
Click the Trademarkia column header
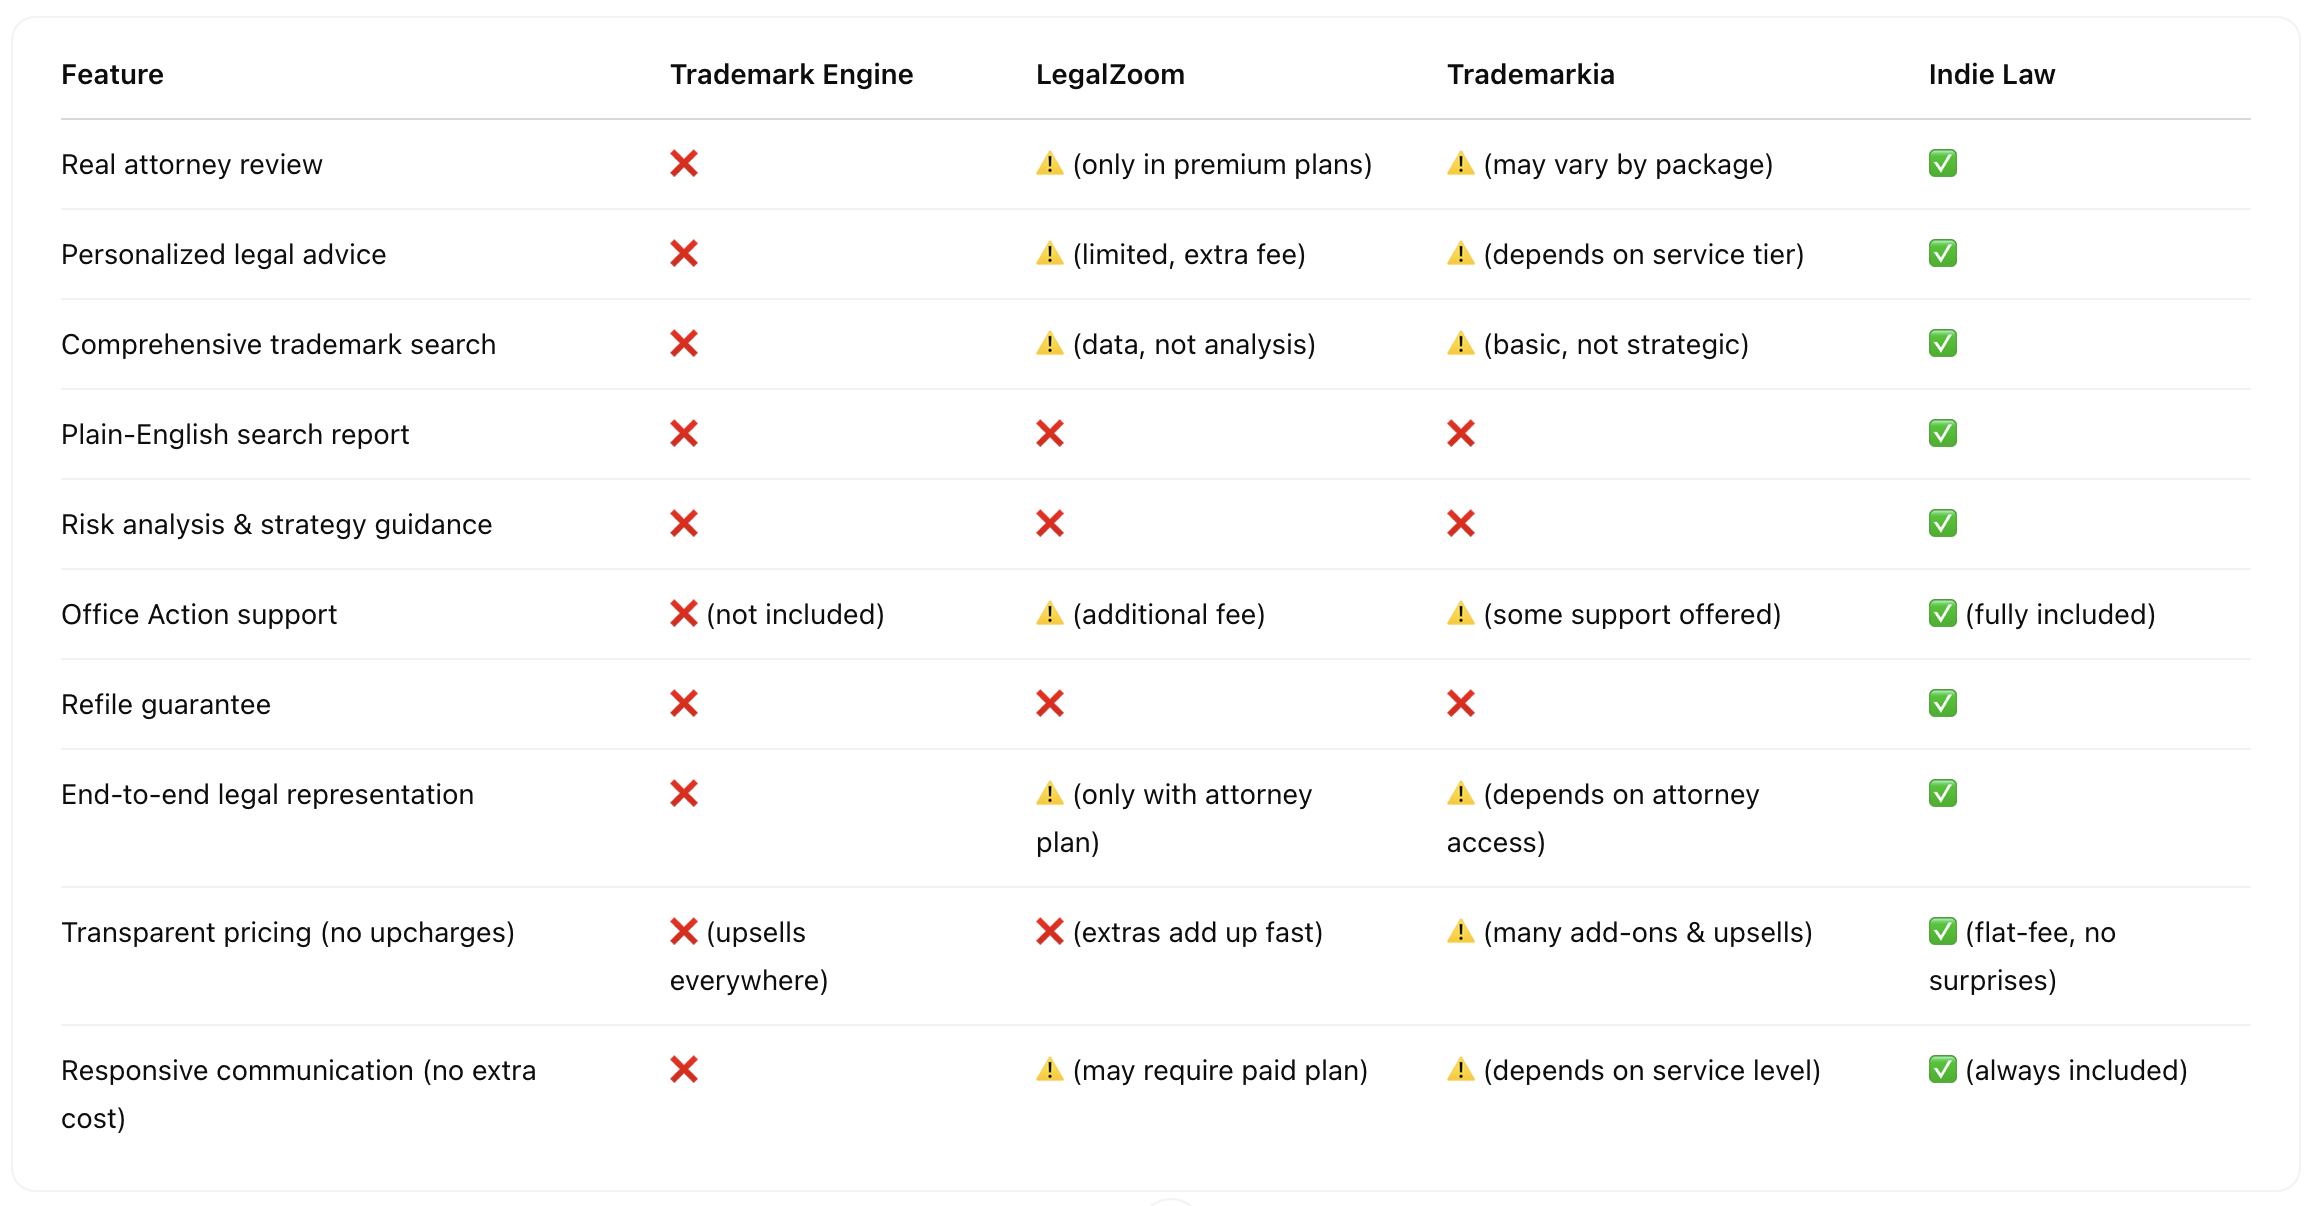point(1530,74)
